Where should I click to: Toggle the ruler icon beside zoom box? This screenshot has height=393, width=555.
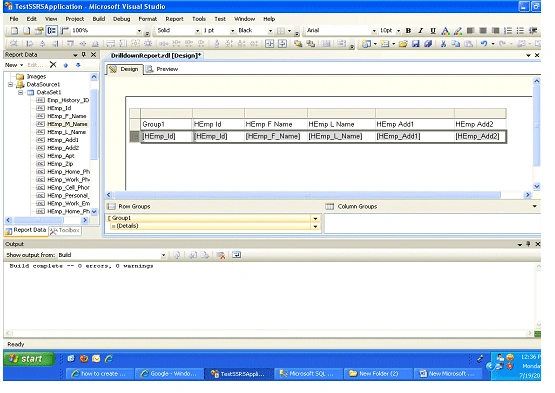(64, 31)
